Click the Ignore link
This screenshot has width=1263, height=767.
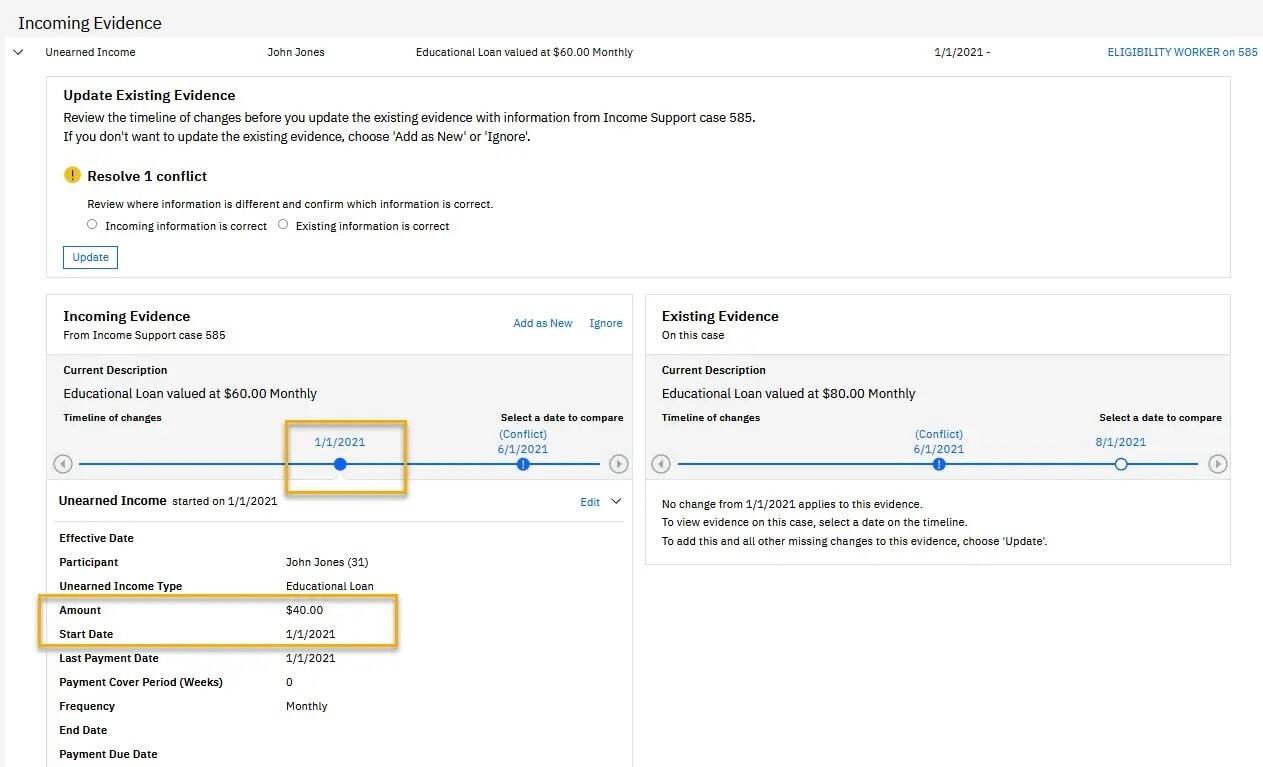click(606, 323)
